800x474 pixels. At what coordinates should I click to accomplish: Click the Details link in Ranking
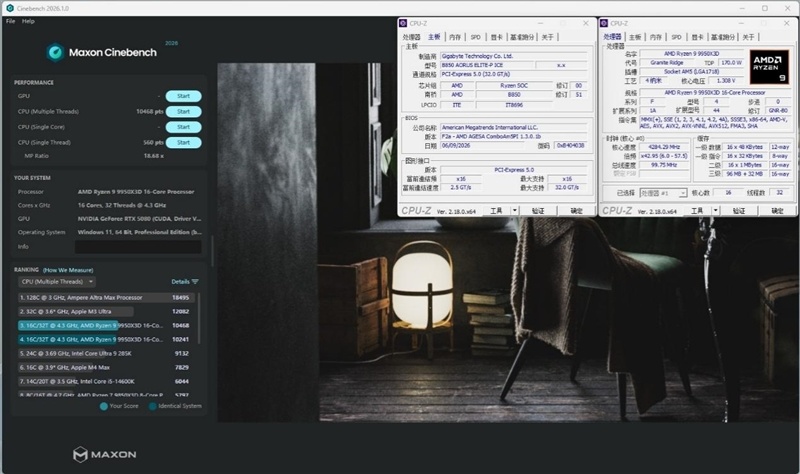[x=180, y=282]
